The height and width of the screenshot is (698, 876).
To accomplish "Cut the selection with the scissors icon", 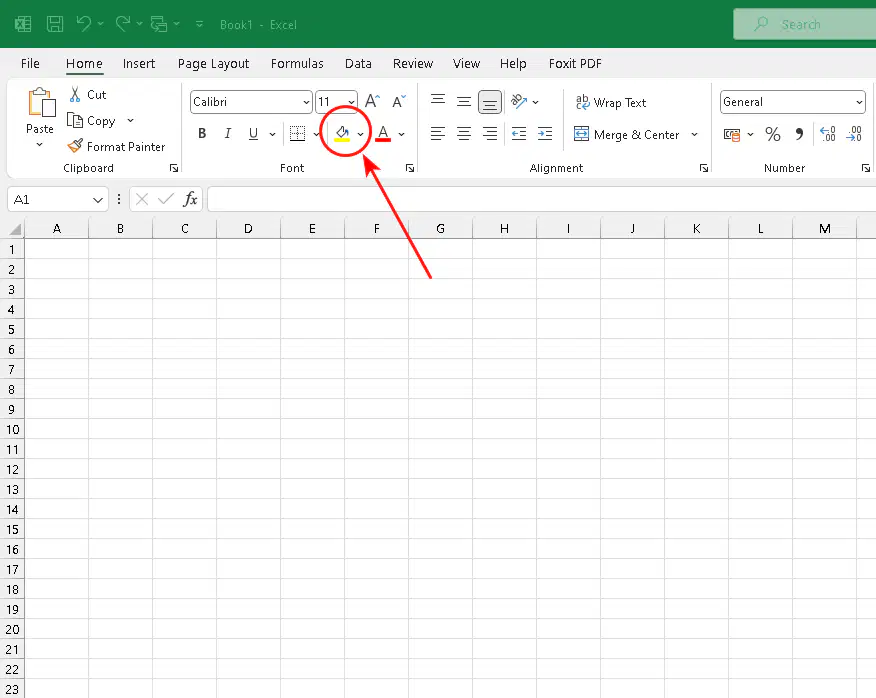I will click(75, 94).
